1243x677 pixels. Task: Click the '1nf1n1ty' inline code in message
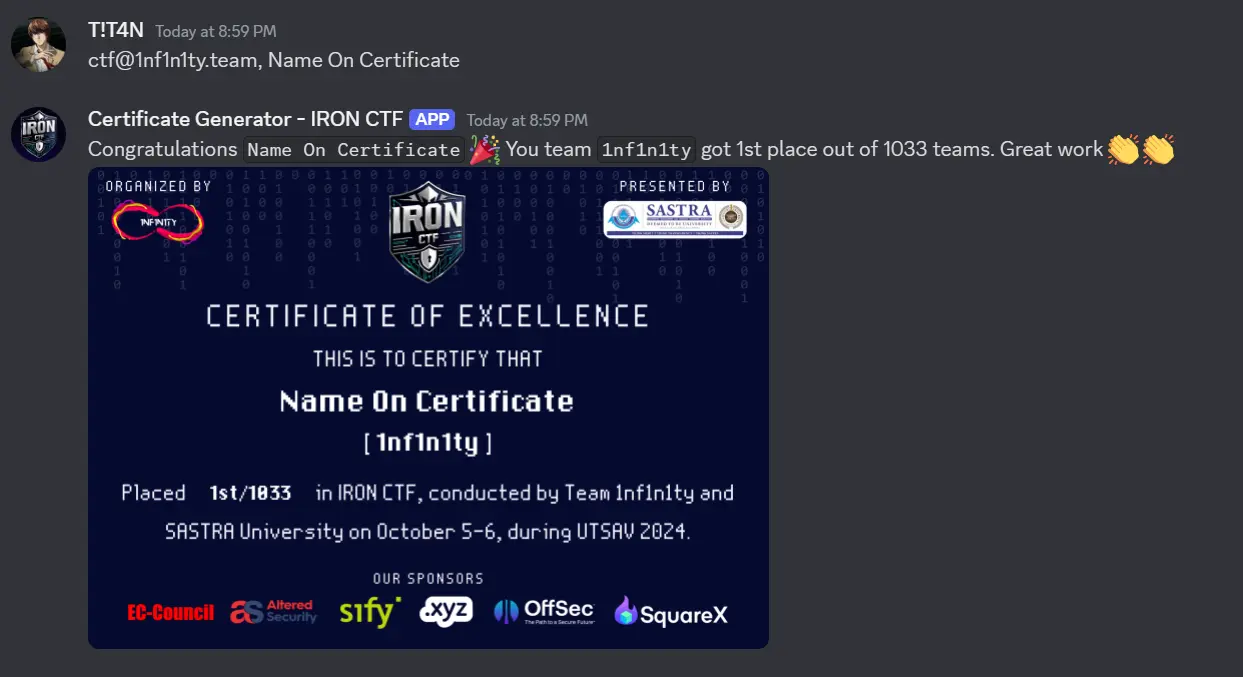click(x=646, y=150)
